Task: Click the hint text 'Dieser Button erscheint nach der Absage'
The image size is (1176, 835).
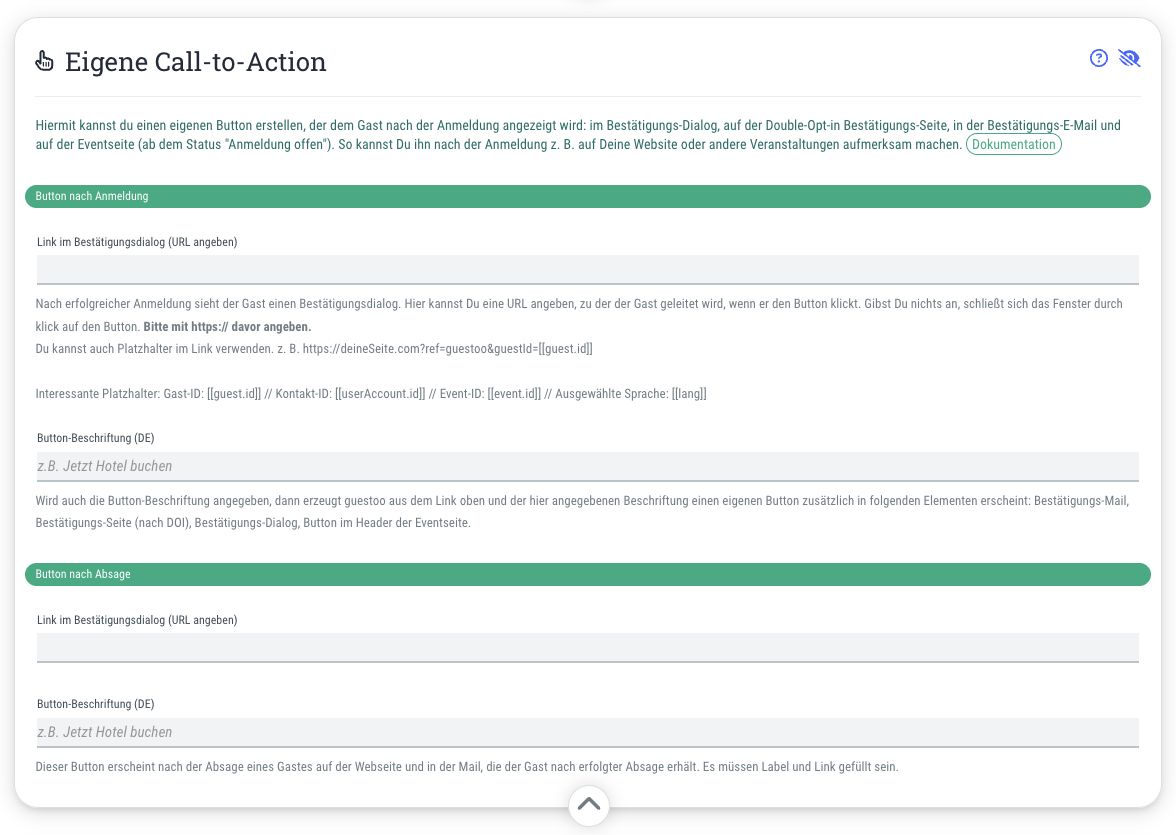Action: pyautogui.click(x=466, y=767)
